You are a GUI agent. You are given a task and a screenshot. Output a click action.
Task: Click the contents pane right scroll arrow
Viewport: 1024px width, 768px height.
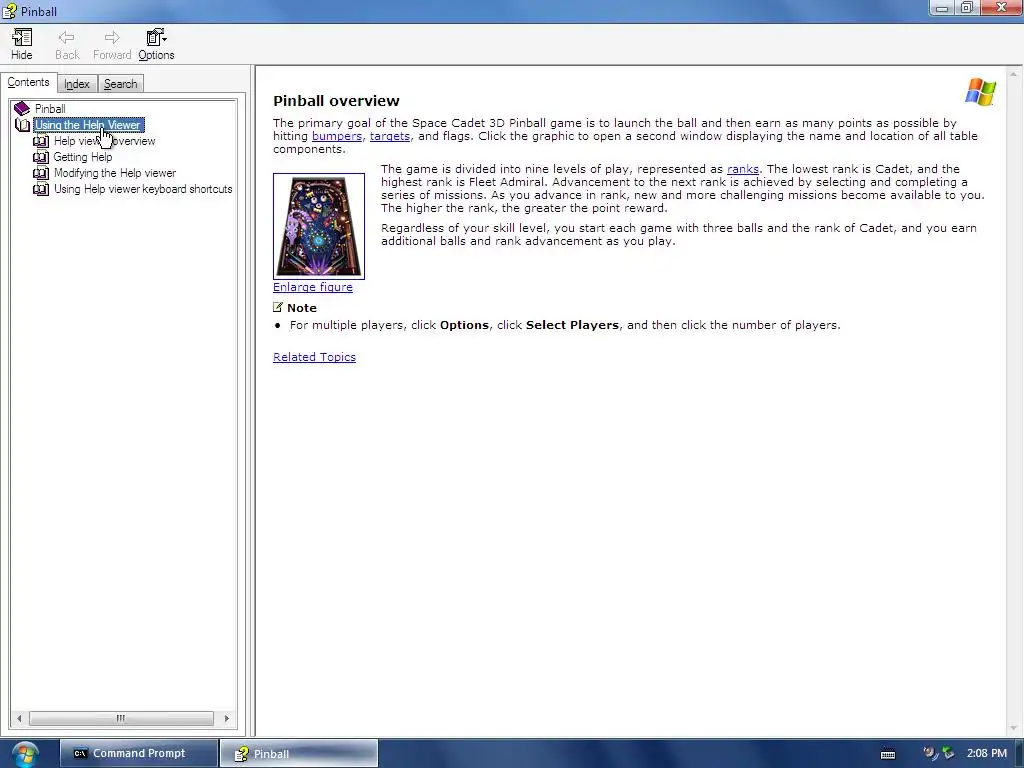click(x=227, y=718)
